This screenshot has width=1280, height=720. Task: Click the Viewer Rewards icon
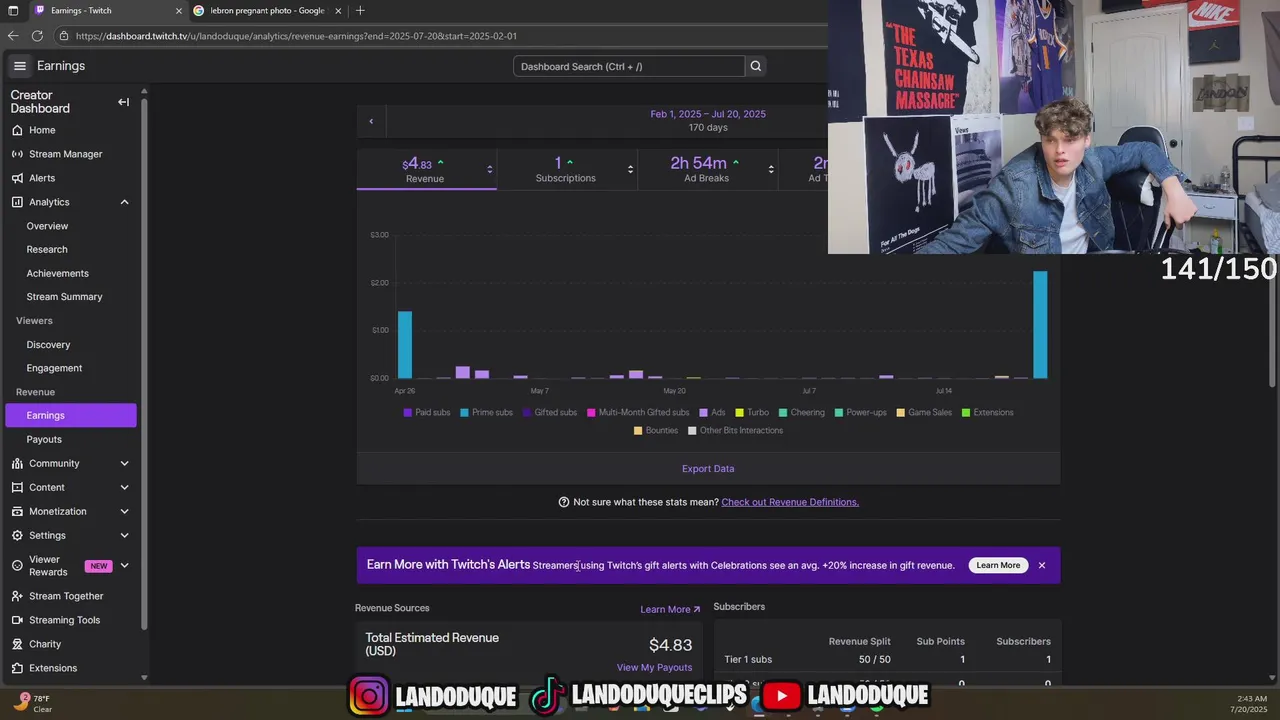coord(17,565)
